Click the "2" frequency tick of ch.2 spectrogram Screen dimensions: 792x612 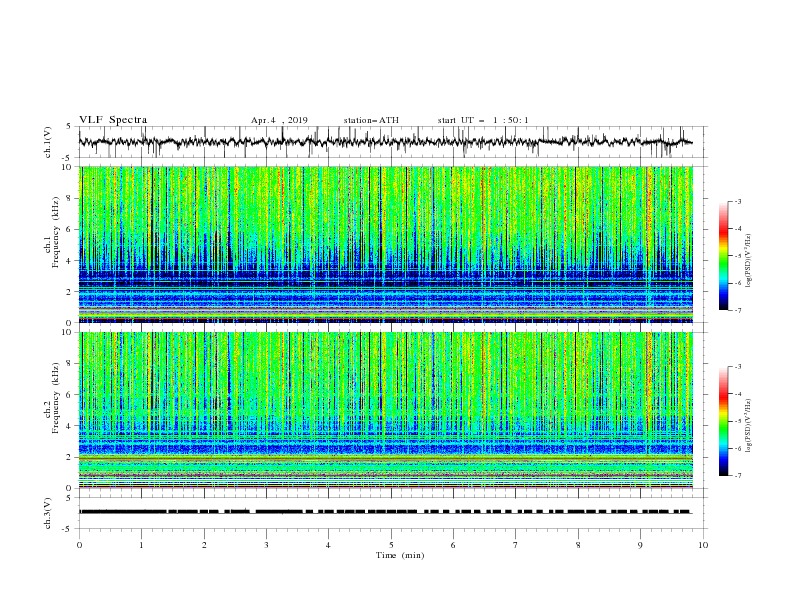tap(70, 457)
